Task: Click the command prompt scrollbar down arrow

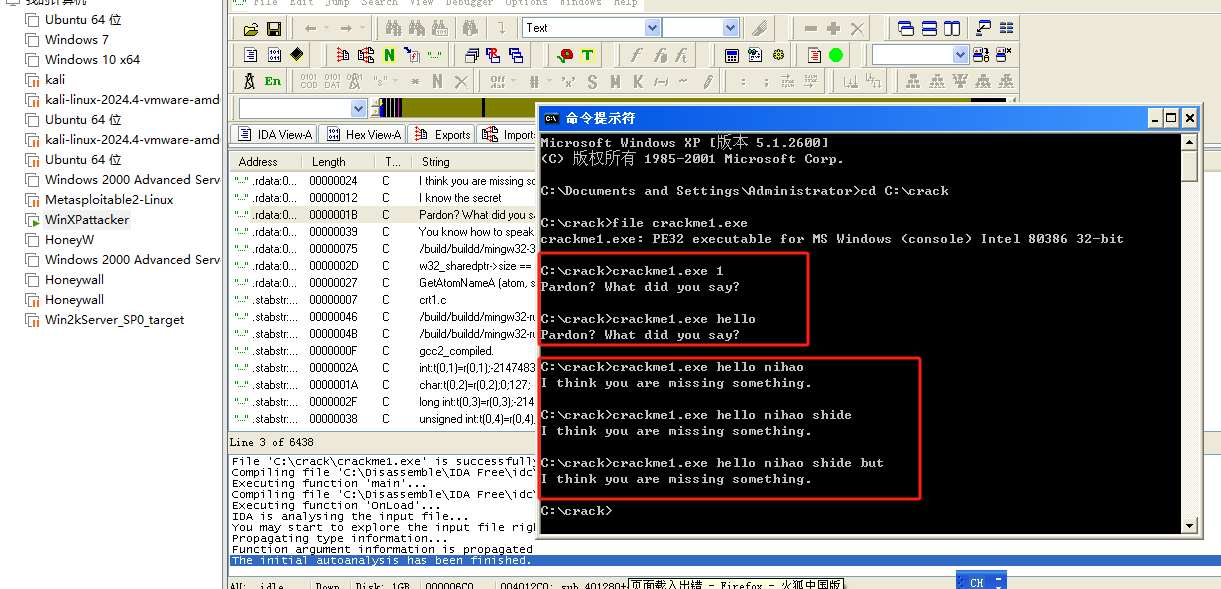Action: tap(1189, 525)
